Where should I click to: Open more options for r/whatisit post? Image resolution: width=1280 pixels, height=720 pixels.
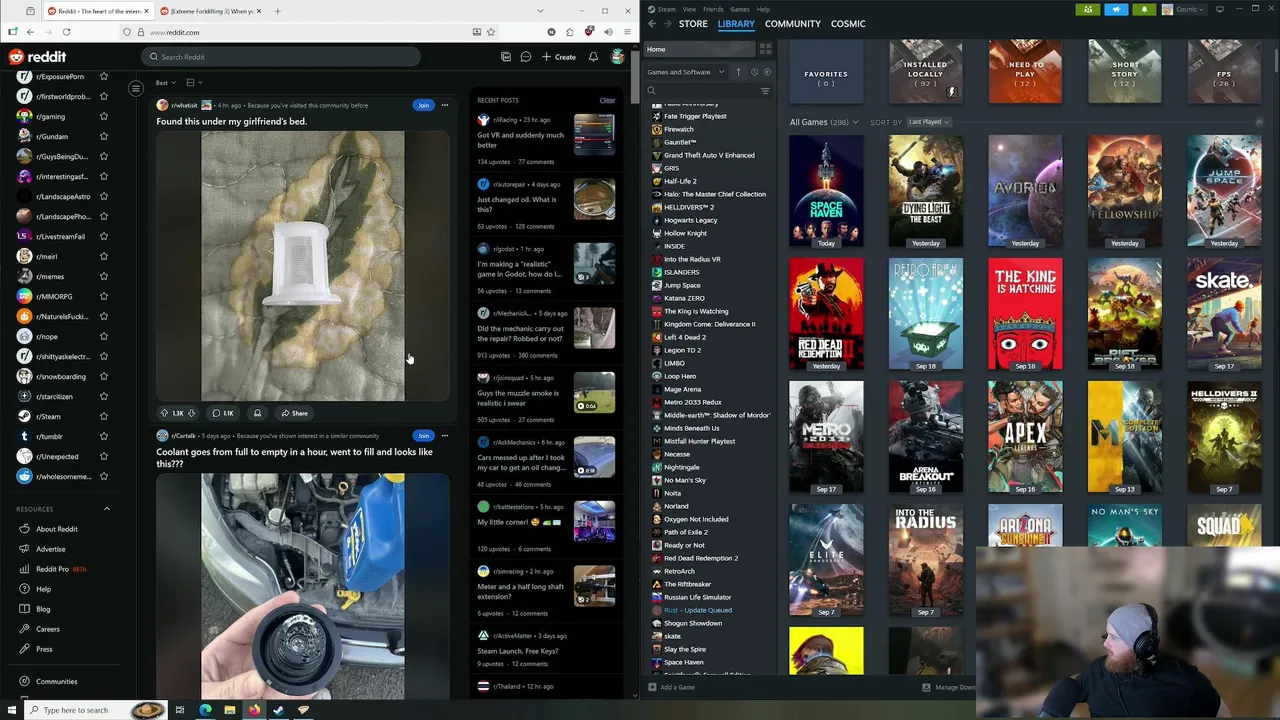(445, 105)
